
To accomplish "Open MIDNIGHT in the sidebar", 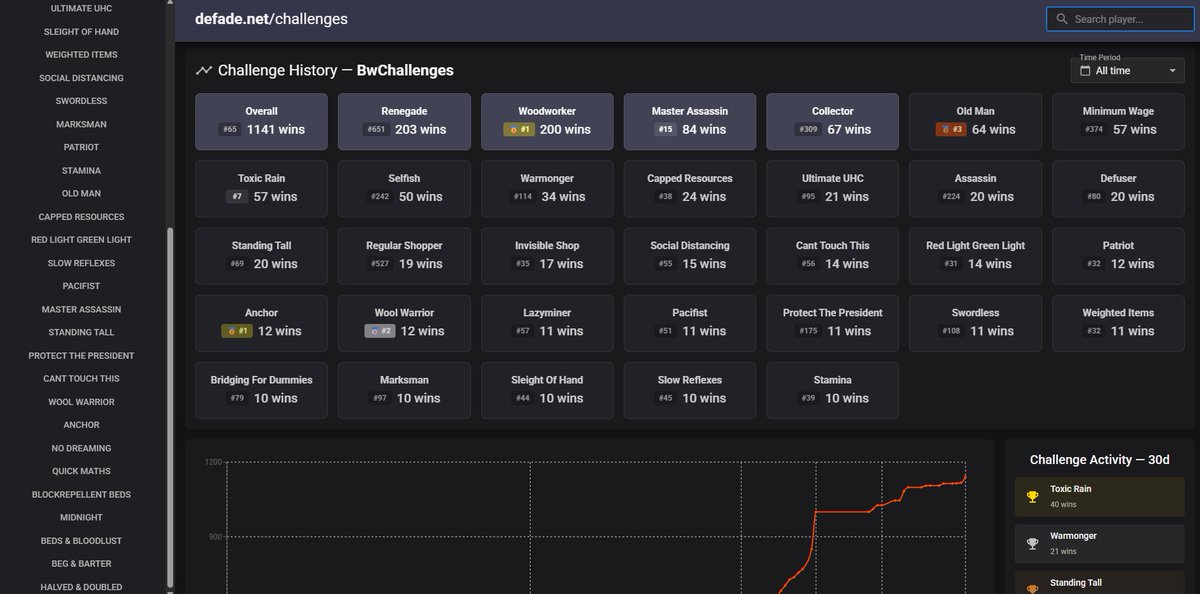I will pyautogui.click(x=82, y=518).
